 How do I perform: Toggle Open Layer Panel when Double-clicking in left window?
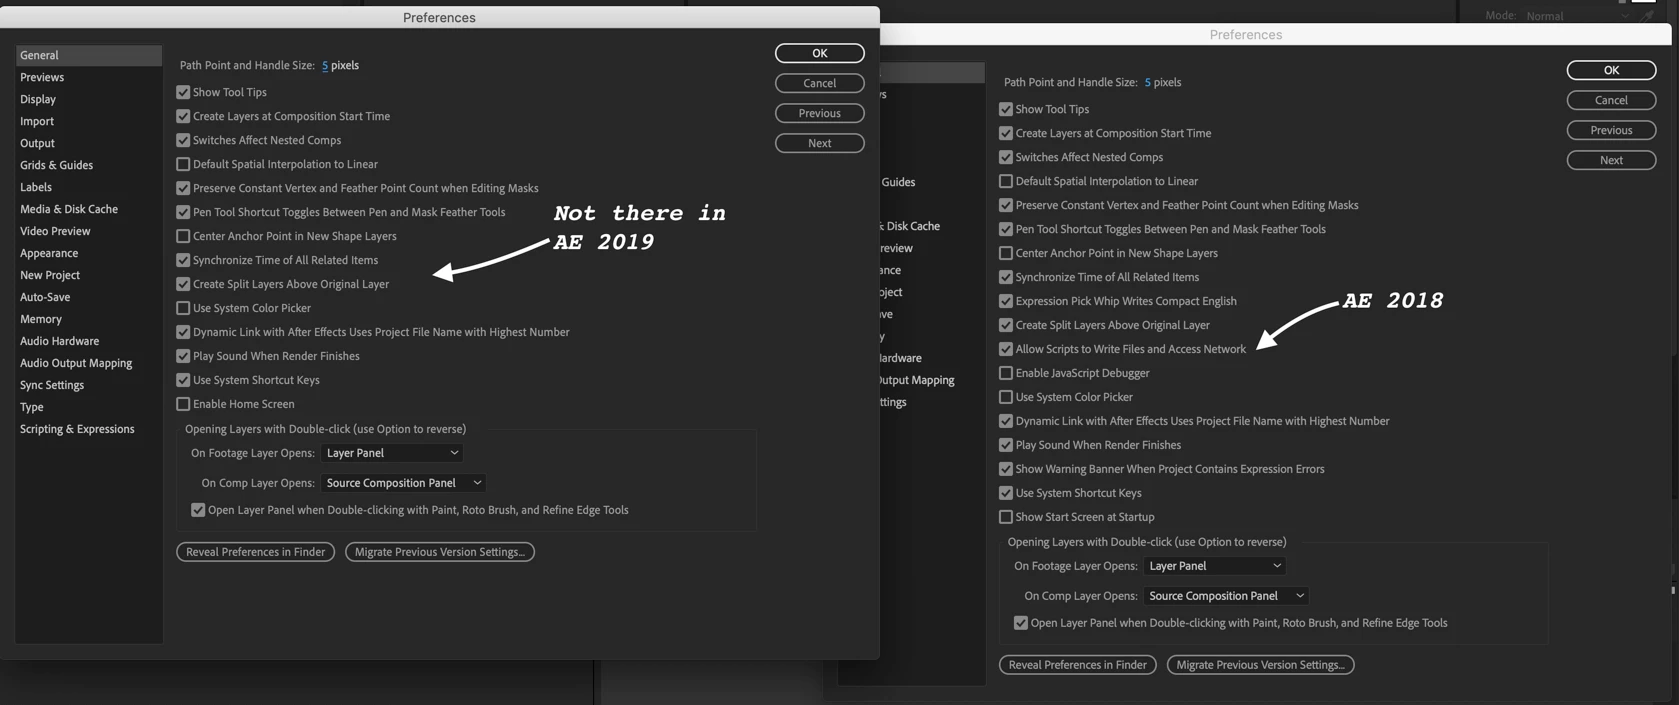point(198,510)
